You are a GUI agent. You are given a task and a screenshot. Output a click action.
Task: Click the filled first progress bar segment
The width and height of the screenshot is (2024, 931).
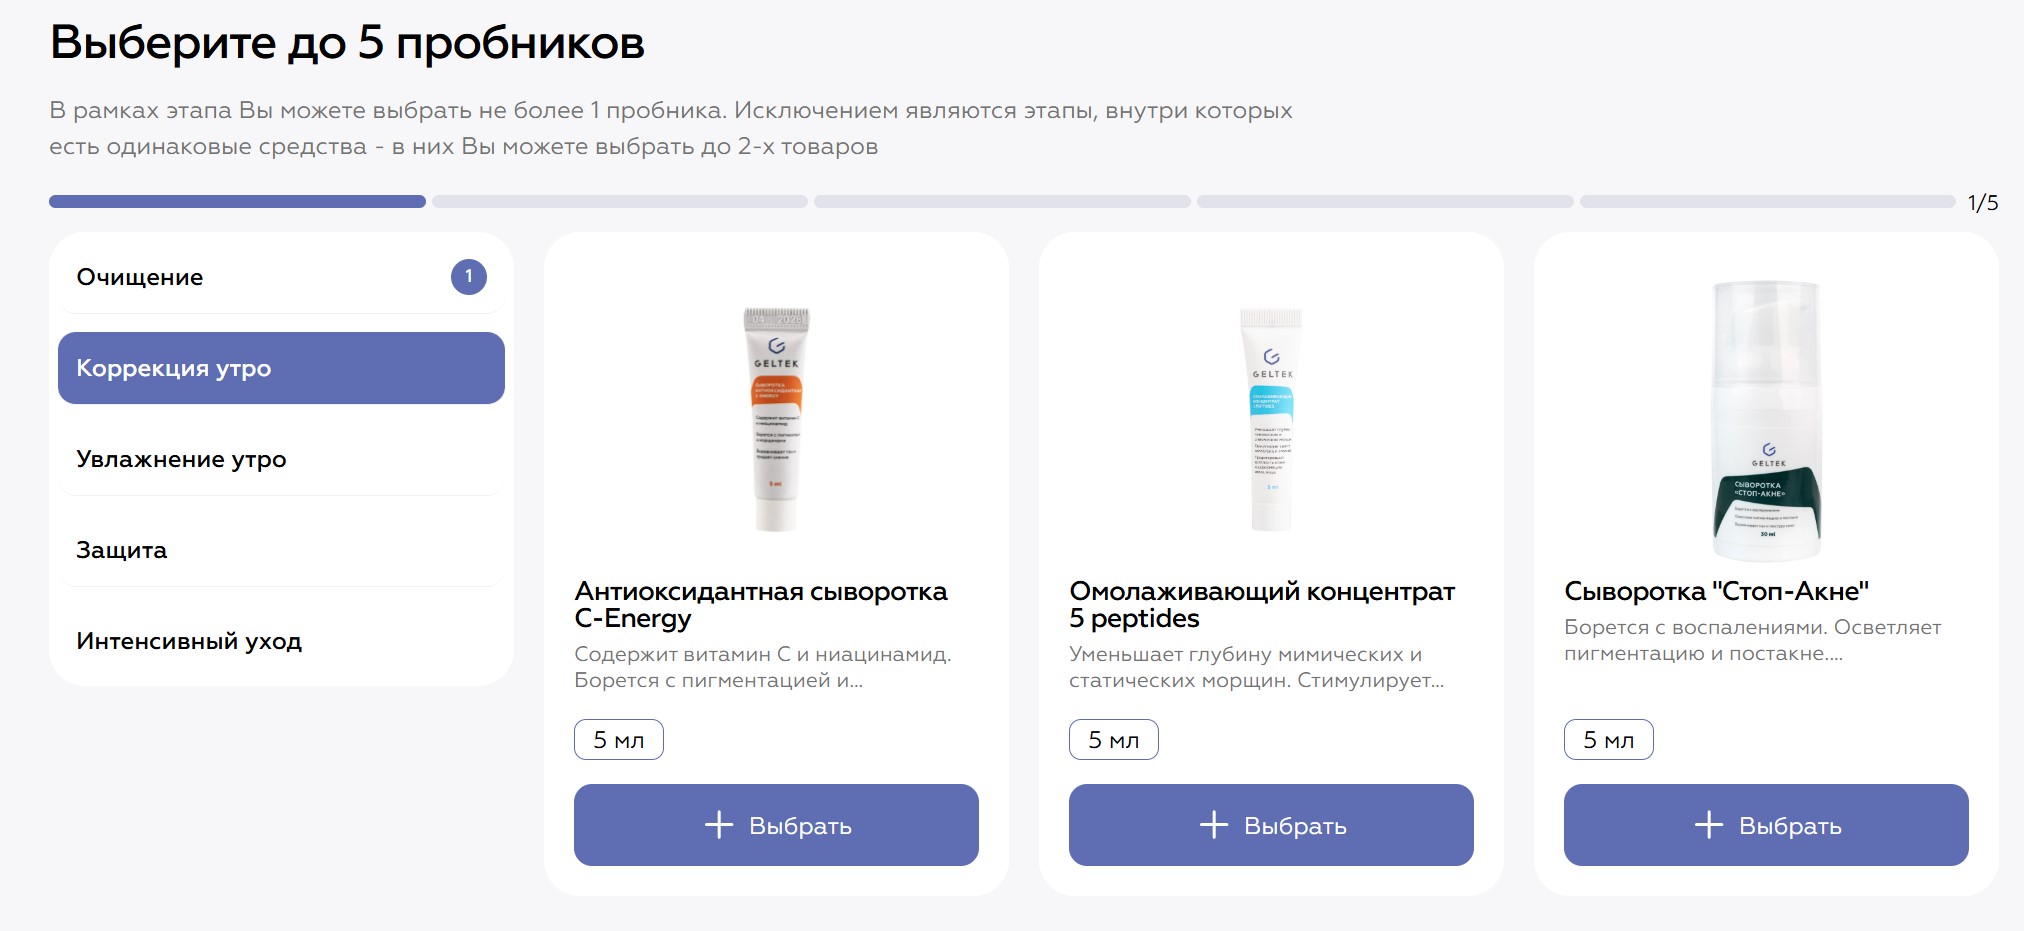pos(237,202)
